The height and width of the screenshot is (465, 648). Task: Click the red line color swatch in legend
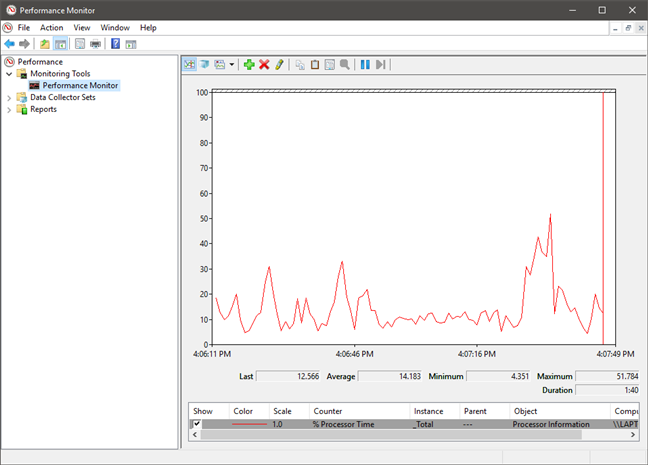[x=249, y=424]
